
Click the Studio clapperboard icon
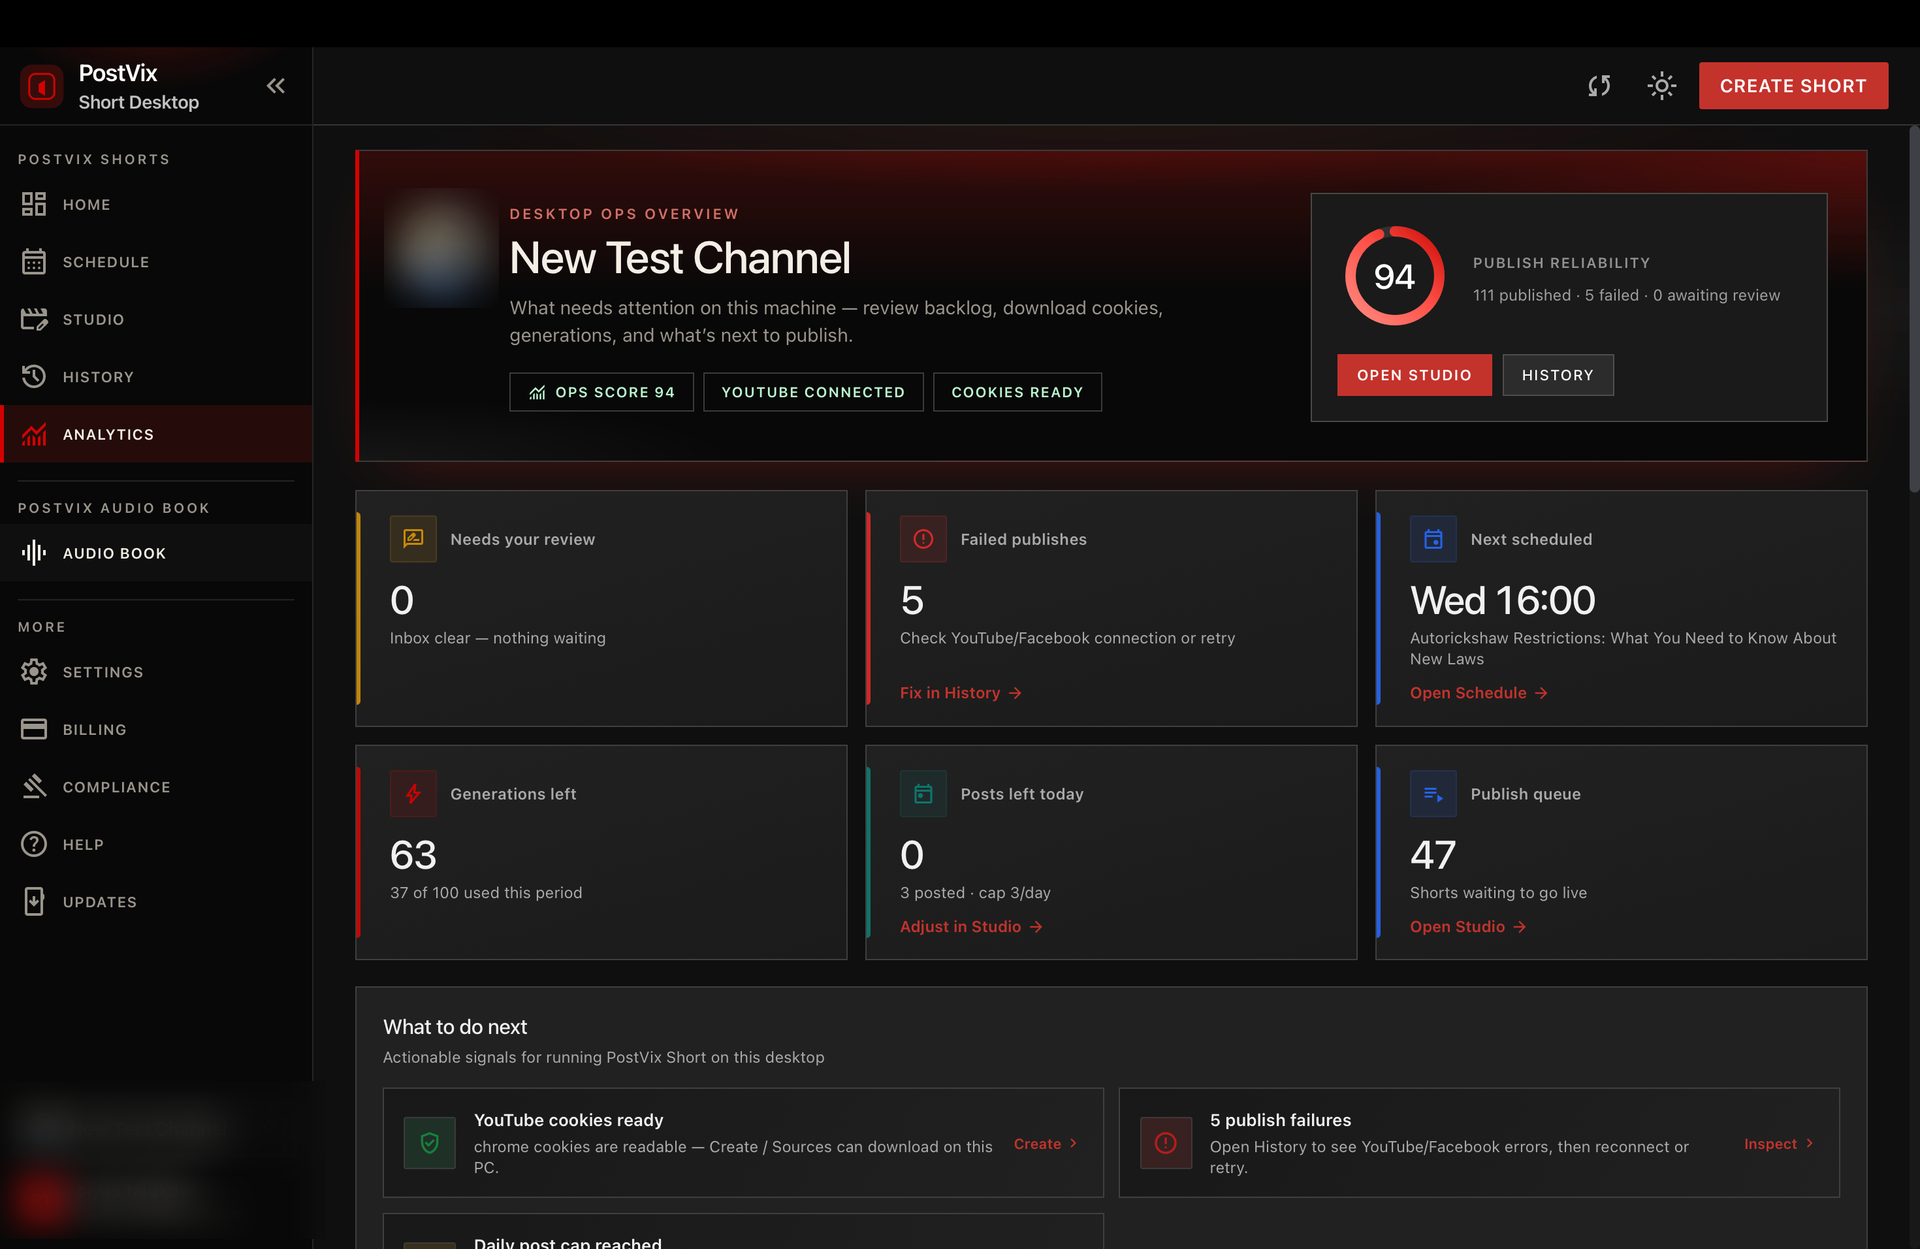tap(34, 319)
